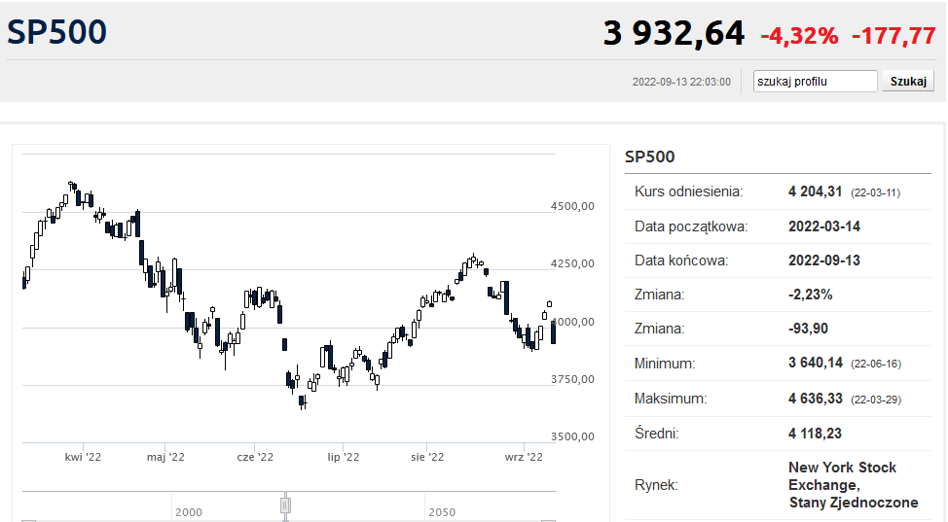
Task: Click the SP500 page title
Action: [x=57, y=32]
